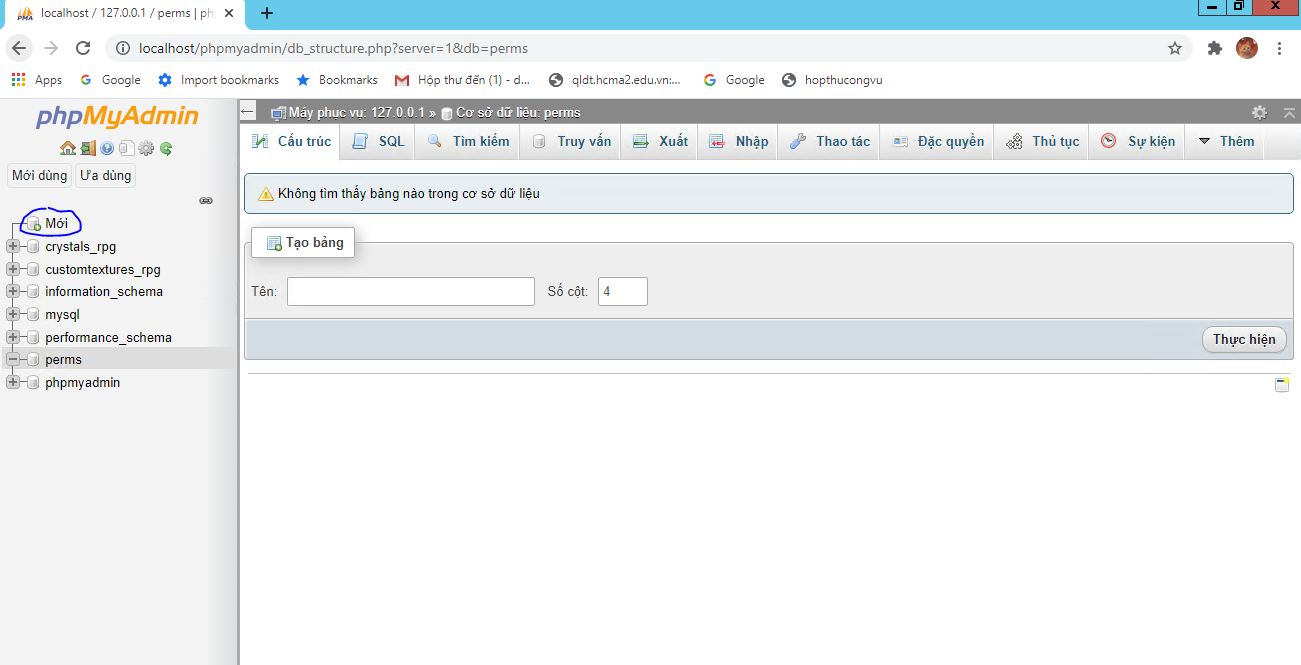The height and width of the screenshot is (665, 1301).
Task: Click Mới to create new database
Action: pyautogui.click(x=56, y=223)
